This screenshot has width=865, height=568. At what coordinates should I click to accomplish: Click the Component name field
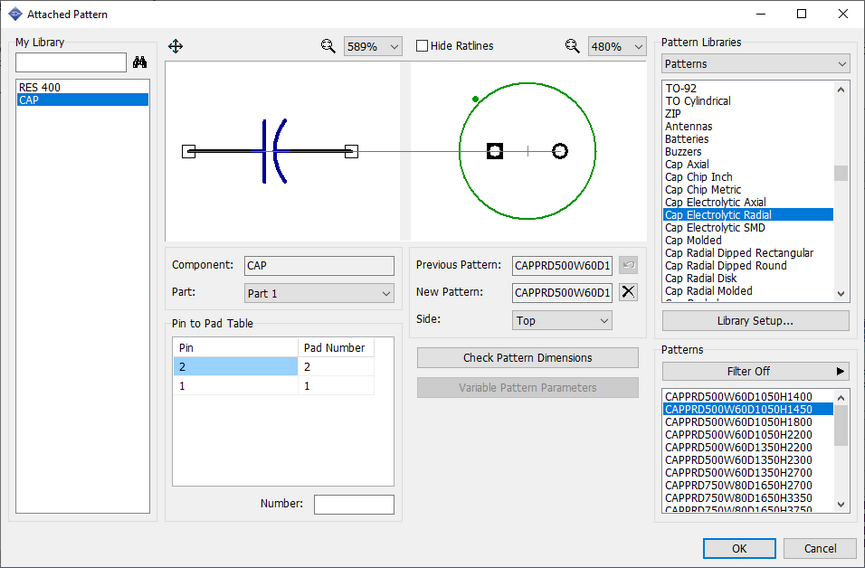(x=319, y=266)
